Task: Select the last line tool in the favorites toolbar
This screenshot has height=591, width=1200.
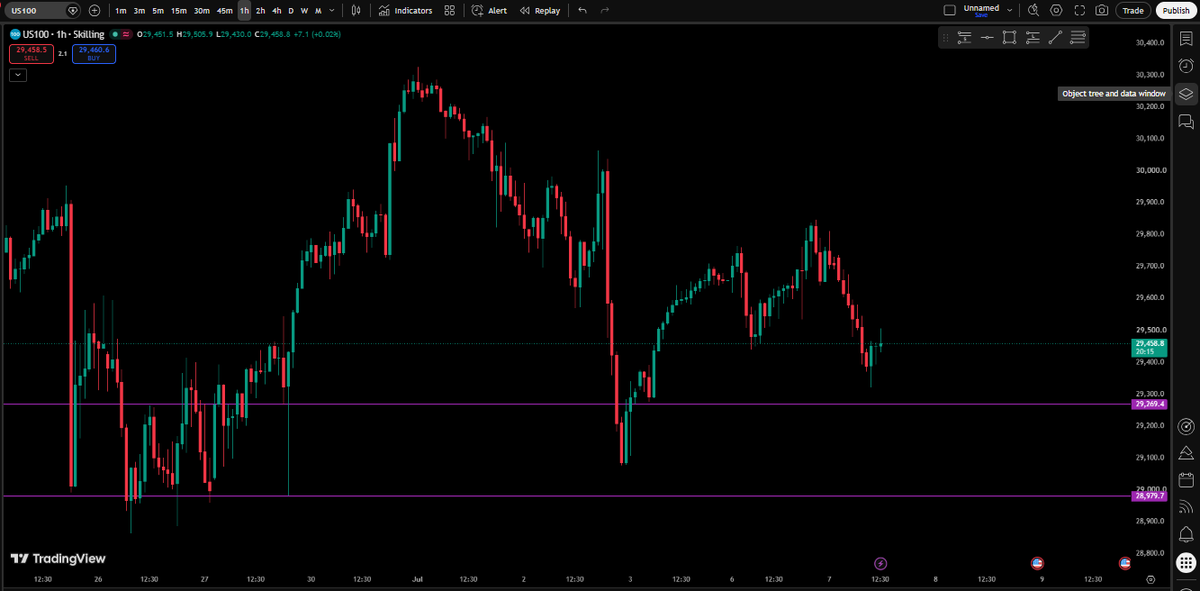Action: pyautogui.click(x=1078, y=38)
